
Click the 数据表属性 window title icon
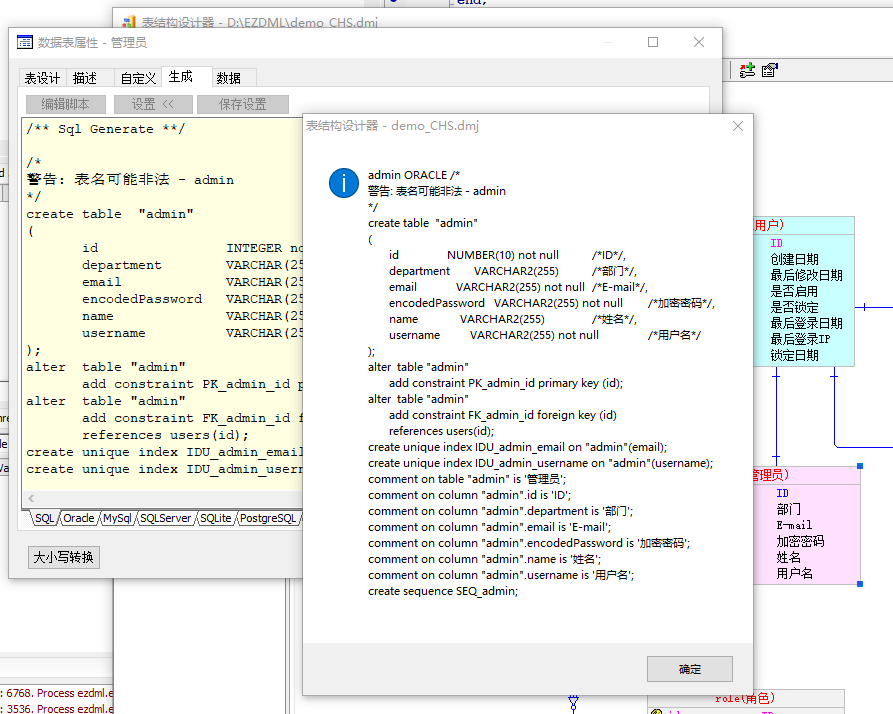pyautogui.click(x=24, y=42)
